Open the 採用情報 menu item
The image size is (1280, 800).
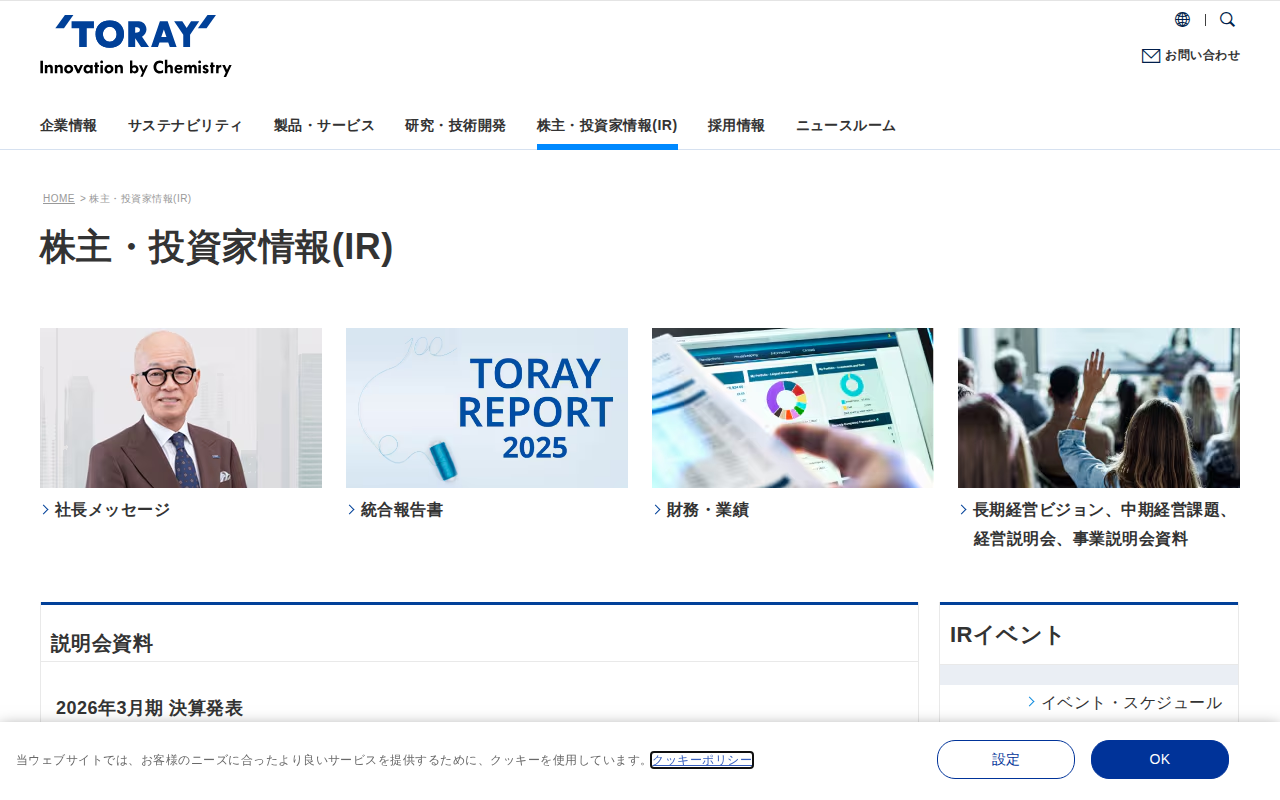(736, 126)
